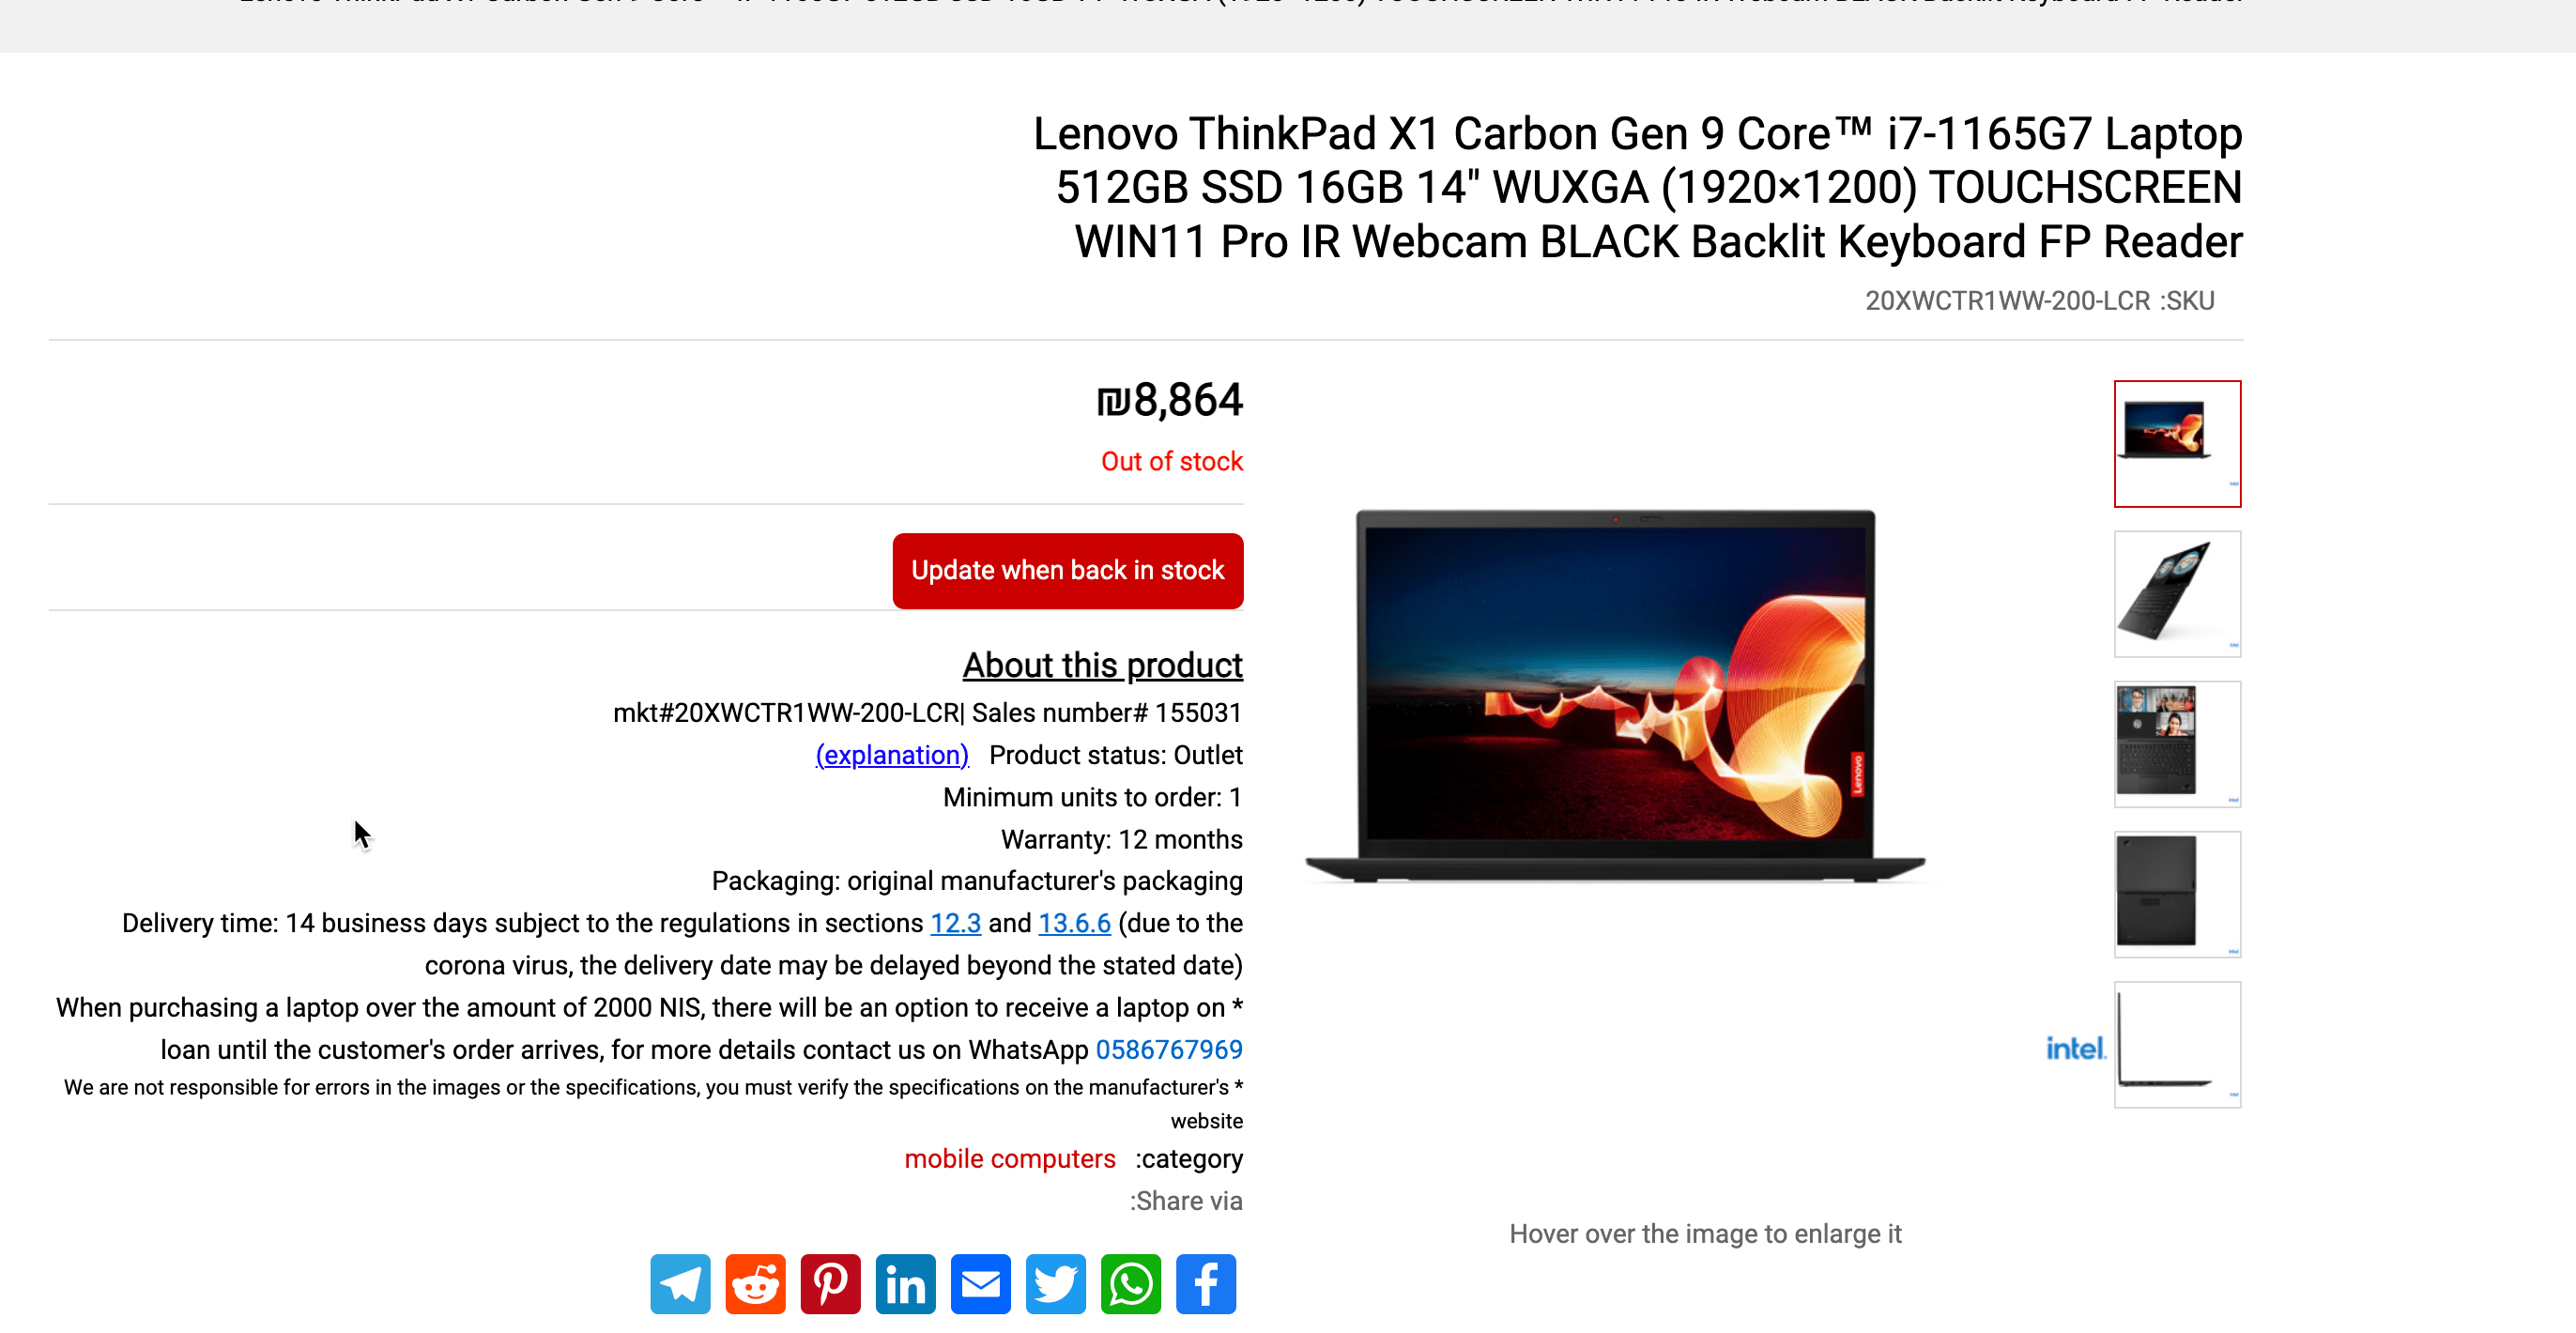
Task: Open the mobile computers category
Action: point(1009,1158)
